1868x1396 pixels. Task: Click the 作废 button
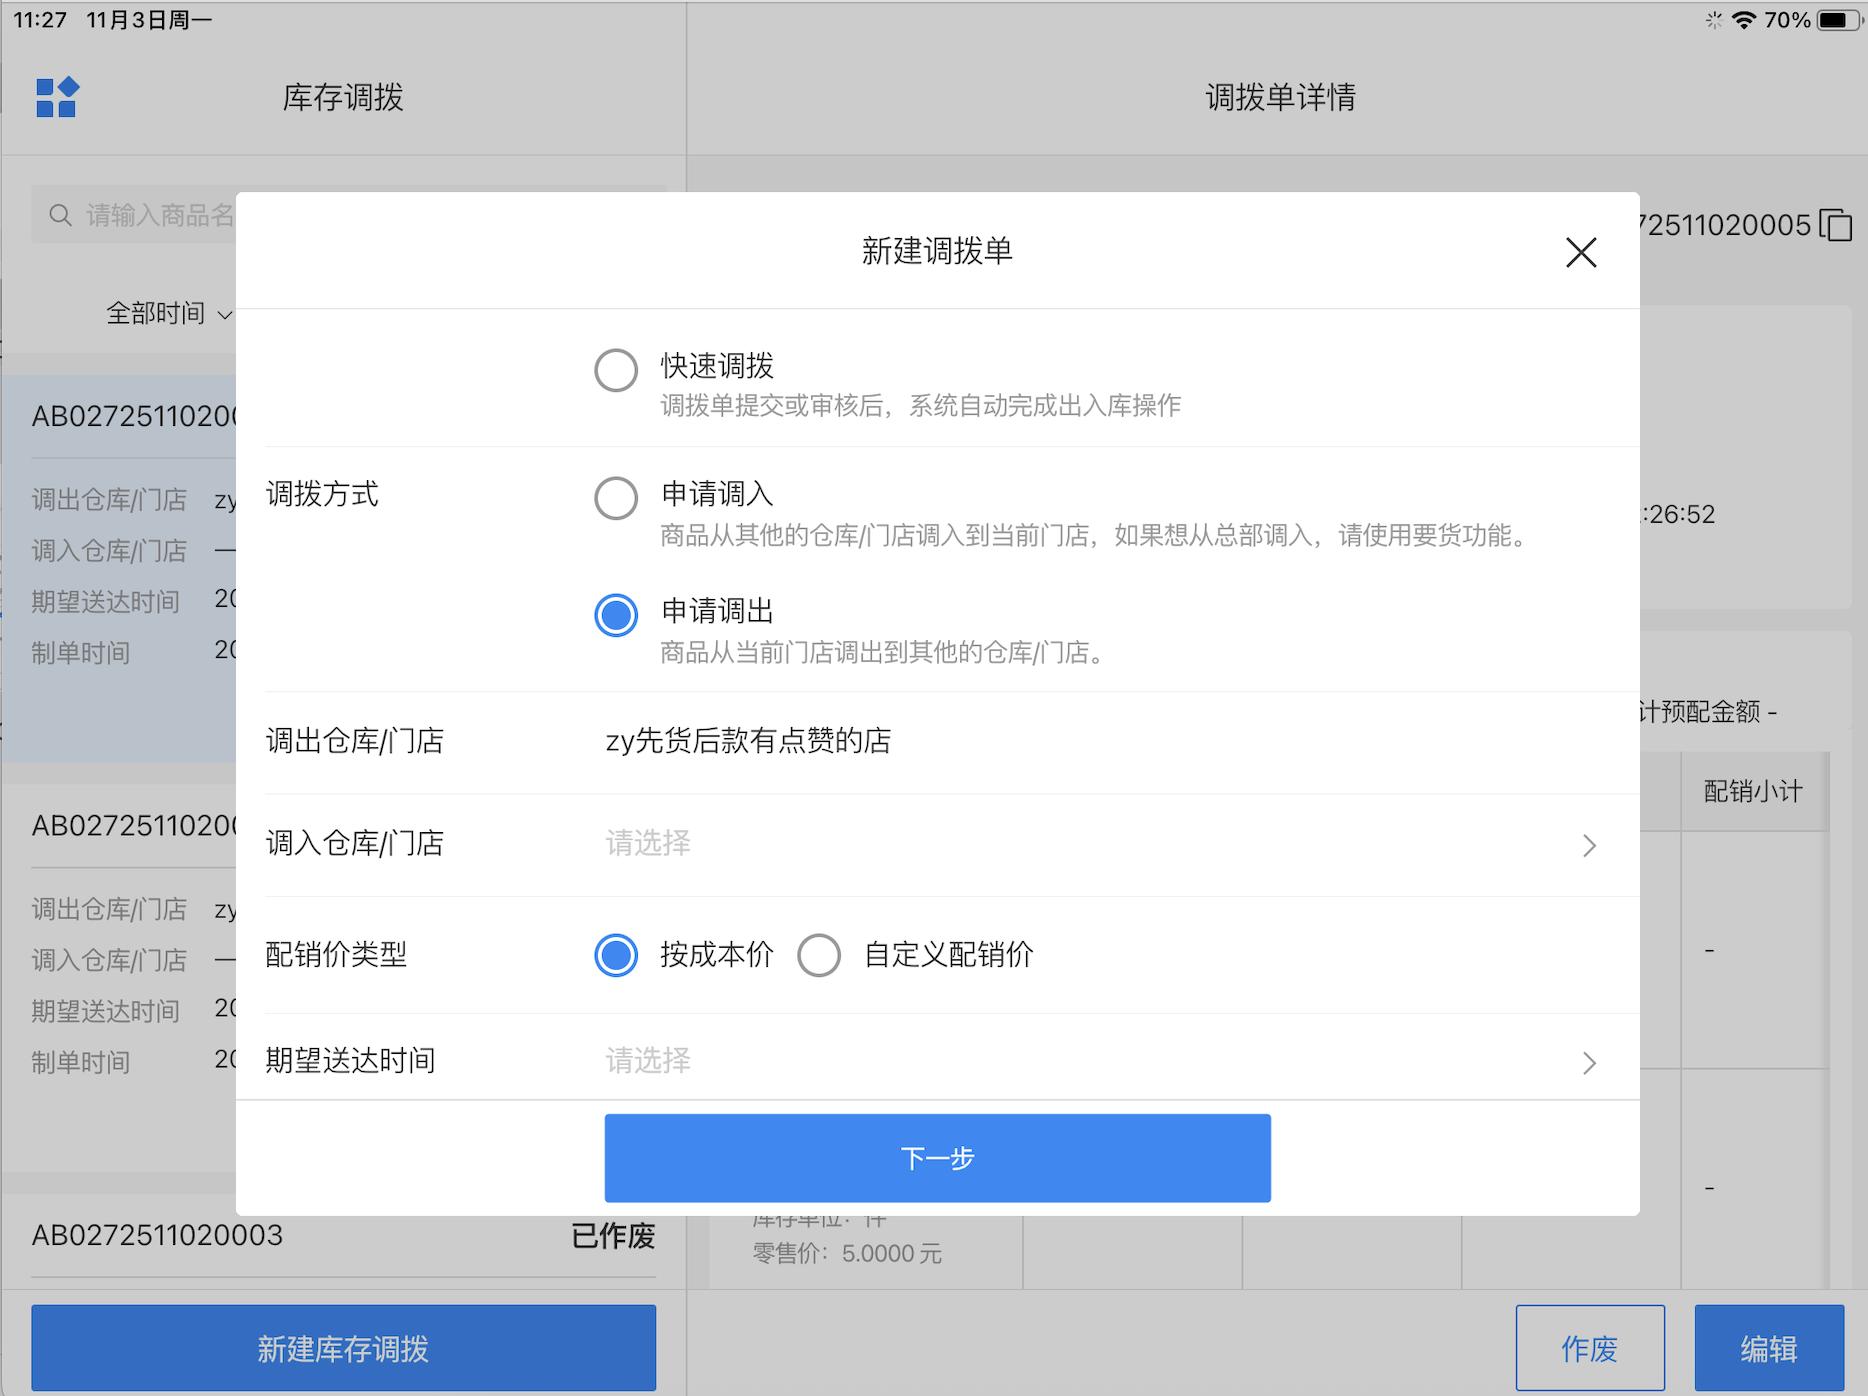[1589, 1348]
